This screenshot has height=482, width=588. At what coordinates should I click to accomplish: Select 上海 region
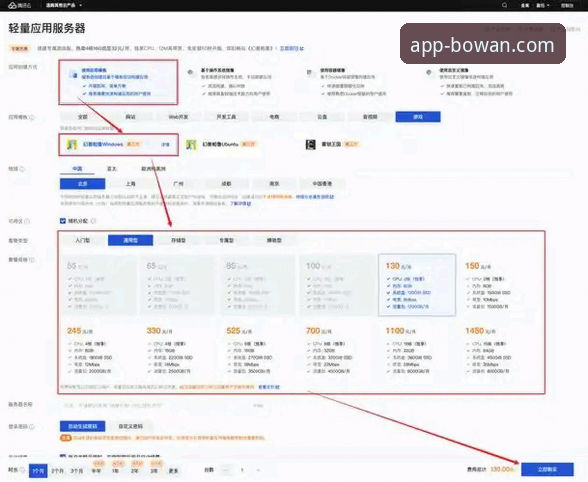click(x=130, y=184)
